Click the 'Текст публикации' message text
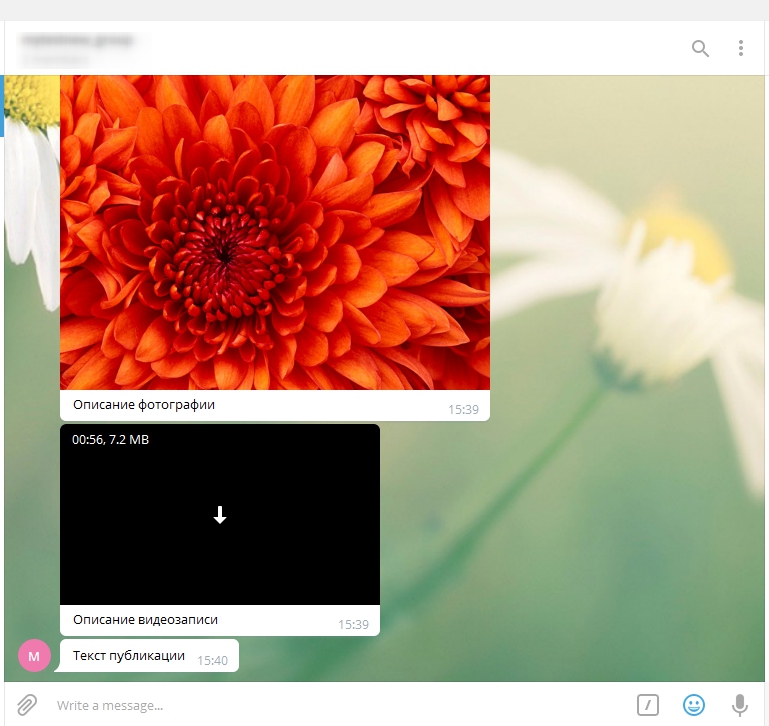Screen dimensions: 769x726 (129, 656)
